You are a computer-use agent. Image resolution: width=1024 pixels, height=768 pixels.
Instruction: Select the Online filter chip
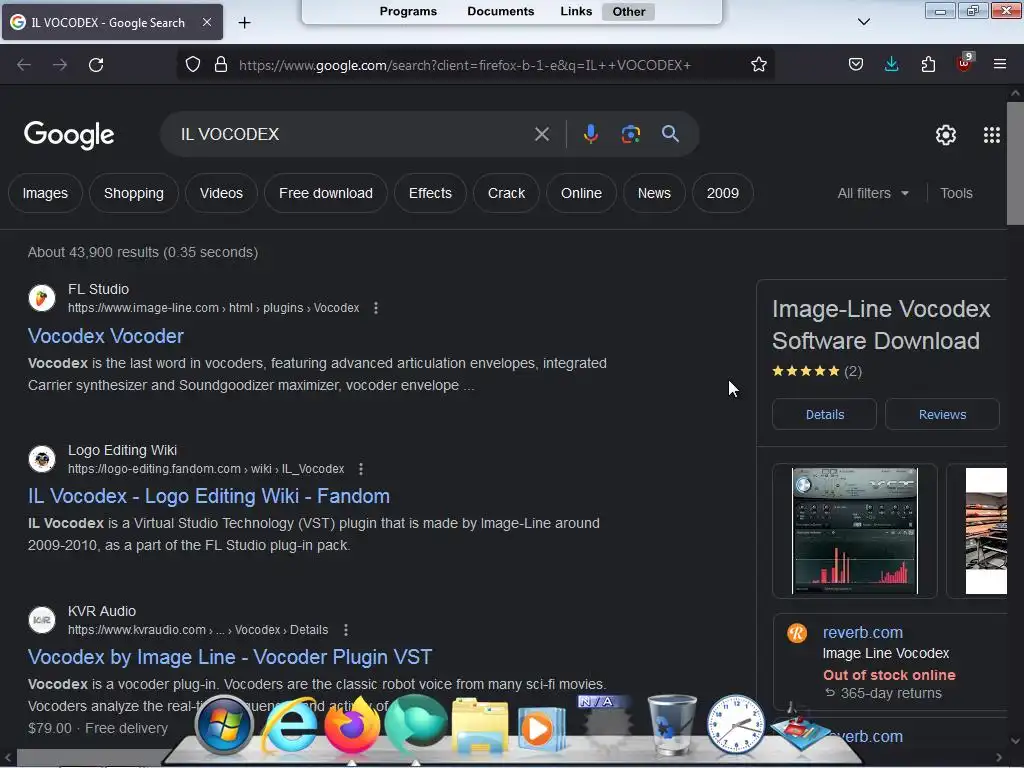581,193
